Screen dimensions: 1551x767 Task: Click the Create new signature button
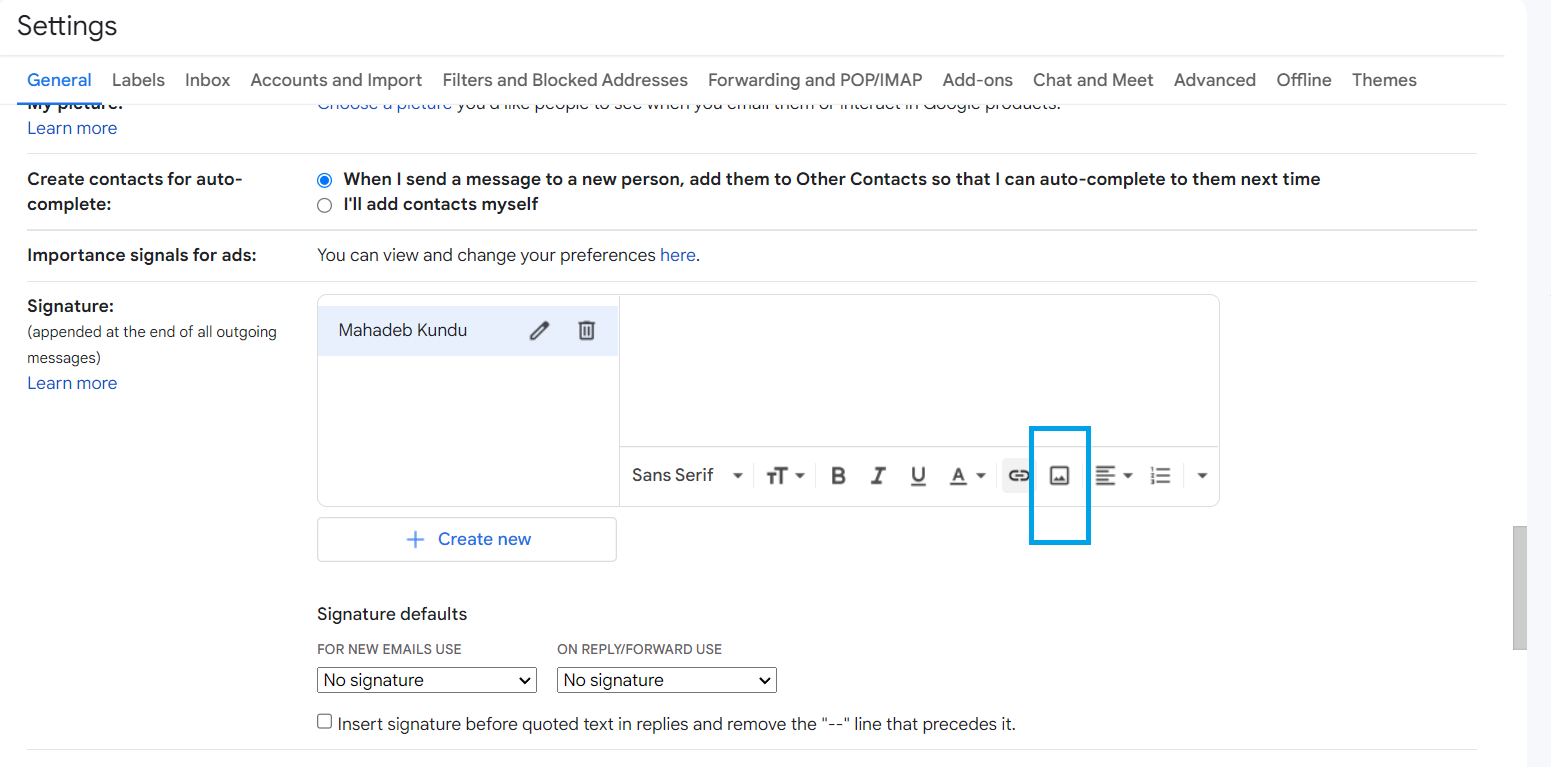(467, 539)
